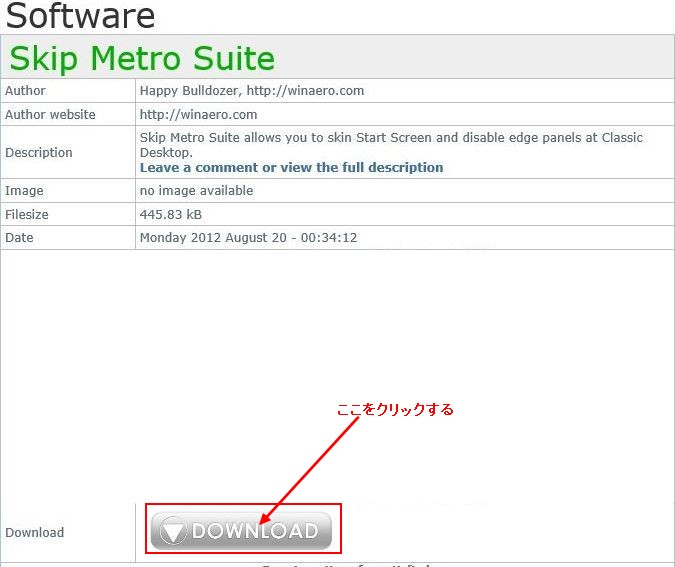This screenshot has width=675, height=567.
Task: Click the gray DOWNLOAD button
Action: coord(241,531)
